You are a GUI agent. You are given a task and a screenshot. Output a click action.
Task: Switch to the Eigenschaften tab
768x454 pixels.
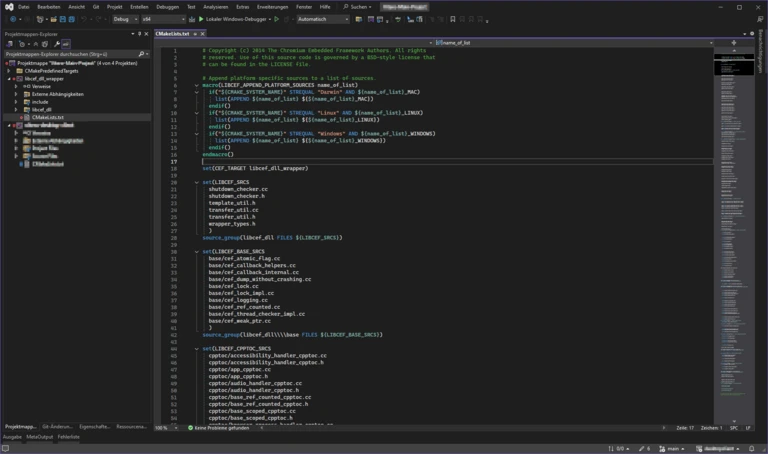click(95, 427)
